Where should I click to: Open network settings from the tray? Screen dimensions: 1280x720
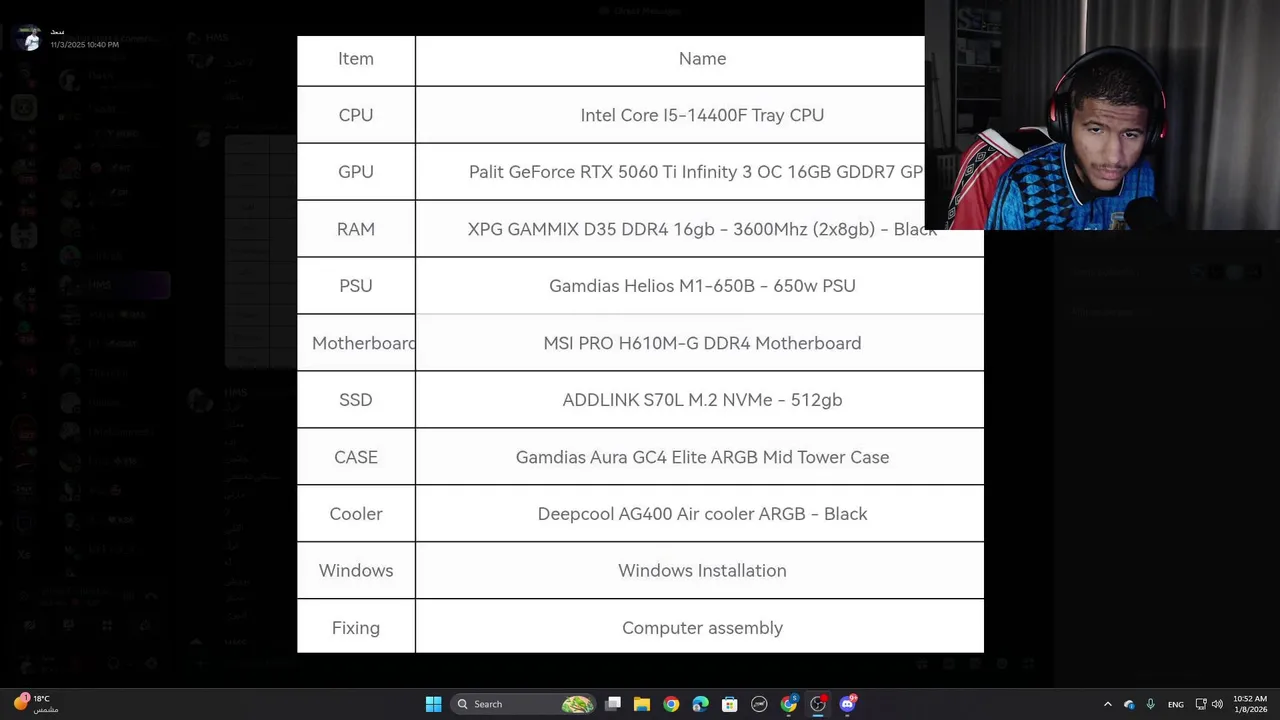1201,704
